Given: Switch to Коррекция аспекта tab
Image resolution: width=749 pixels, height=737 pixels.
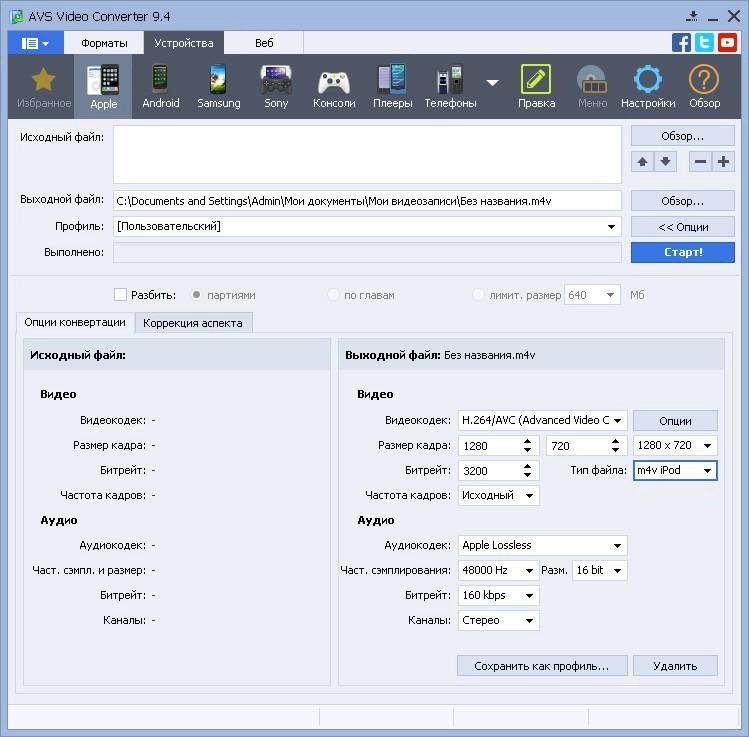Looking at the screenshot, I should [x=193, y=323].
